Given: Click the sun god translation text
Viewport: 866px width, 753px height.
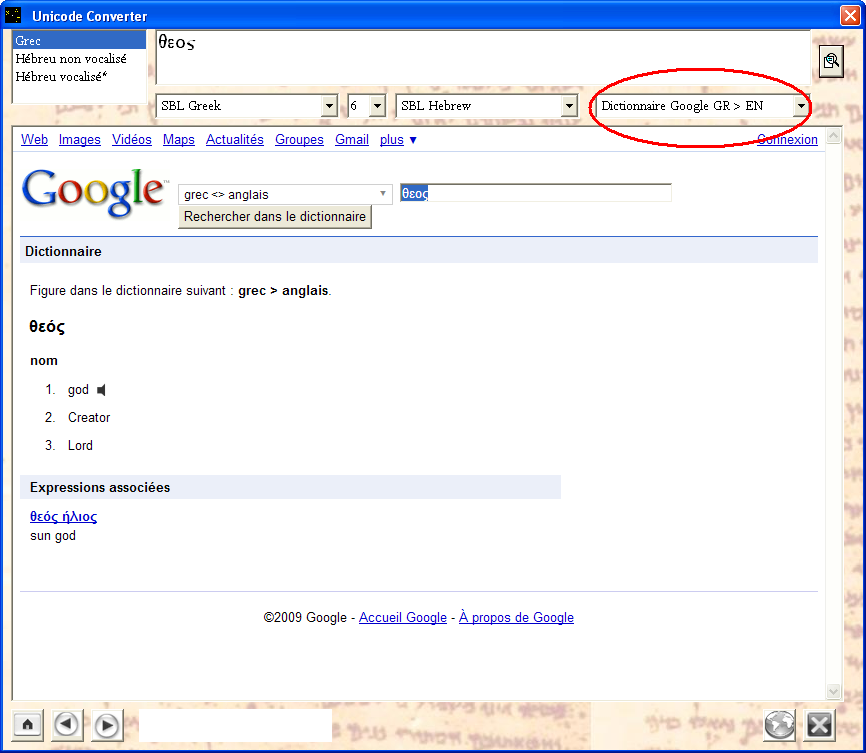Looking at the screenshot, I should pyautogui.click(x=53, y=536).
